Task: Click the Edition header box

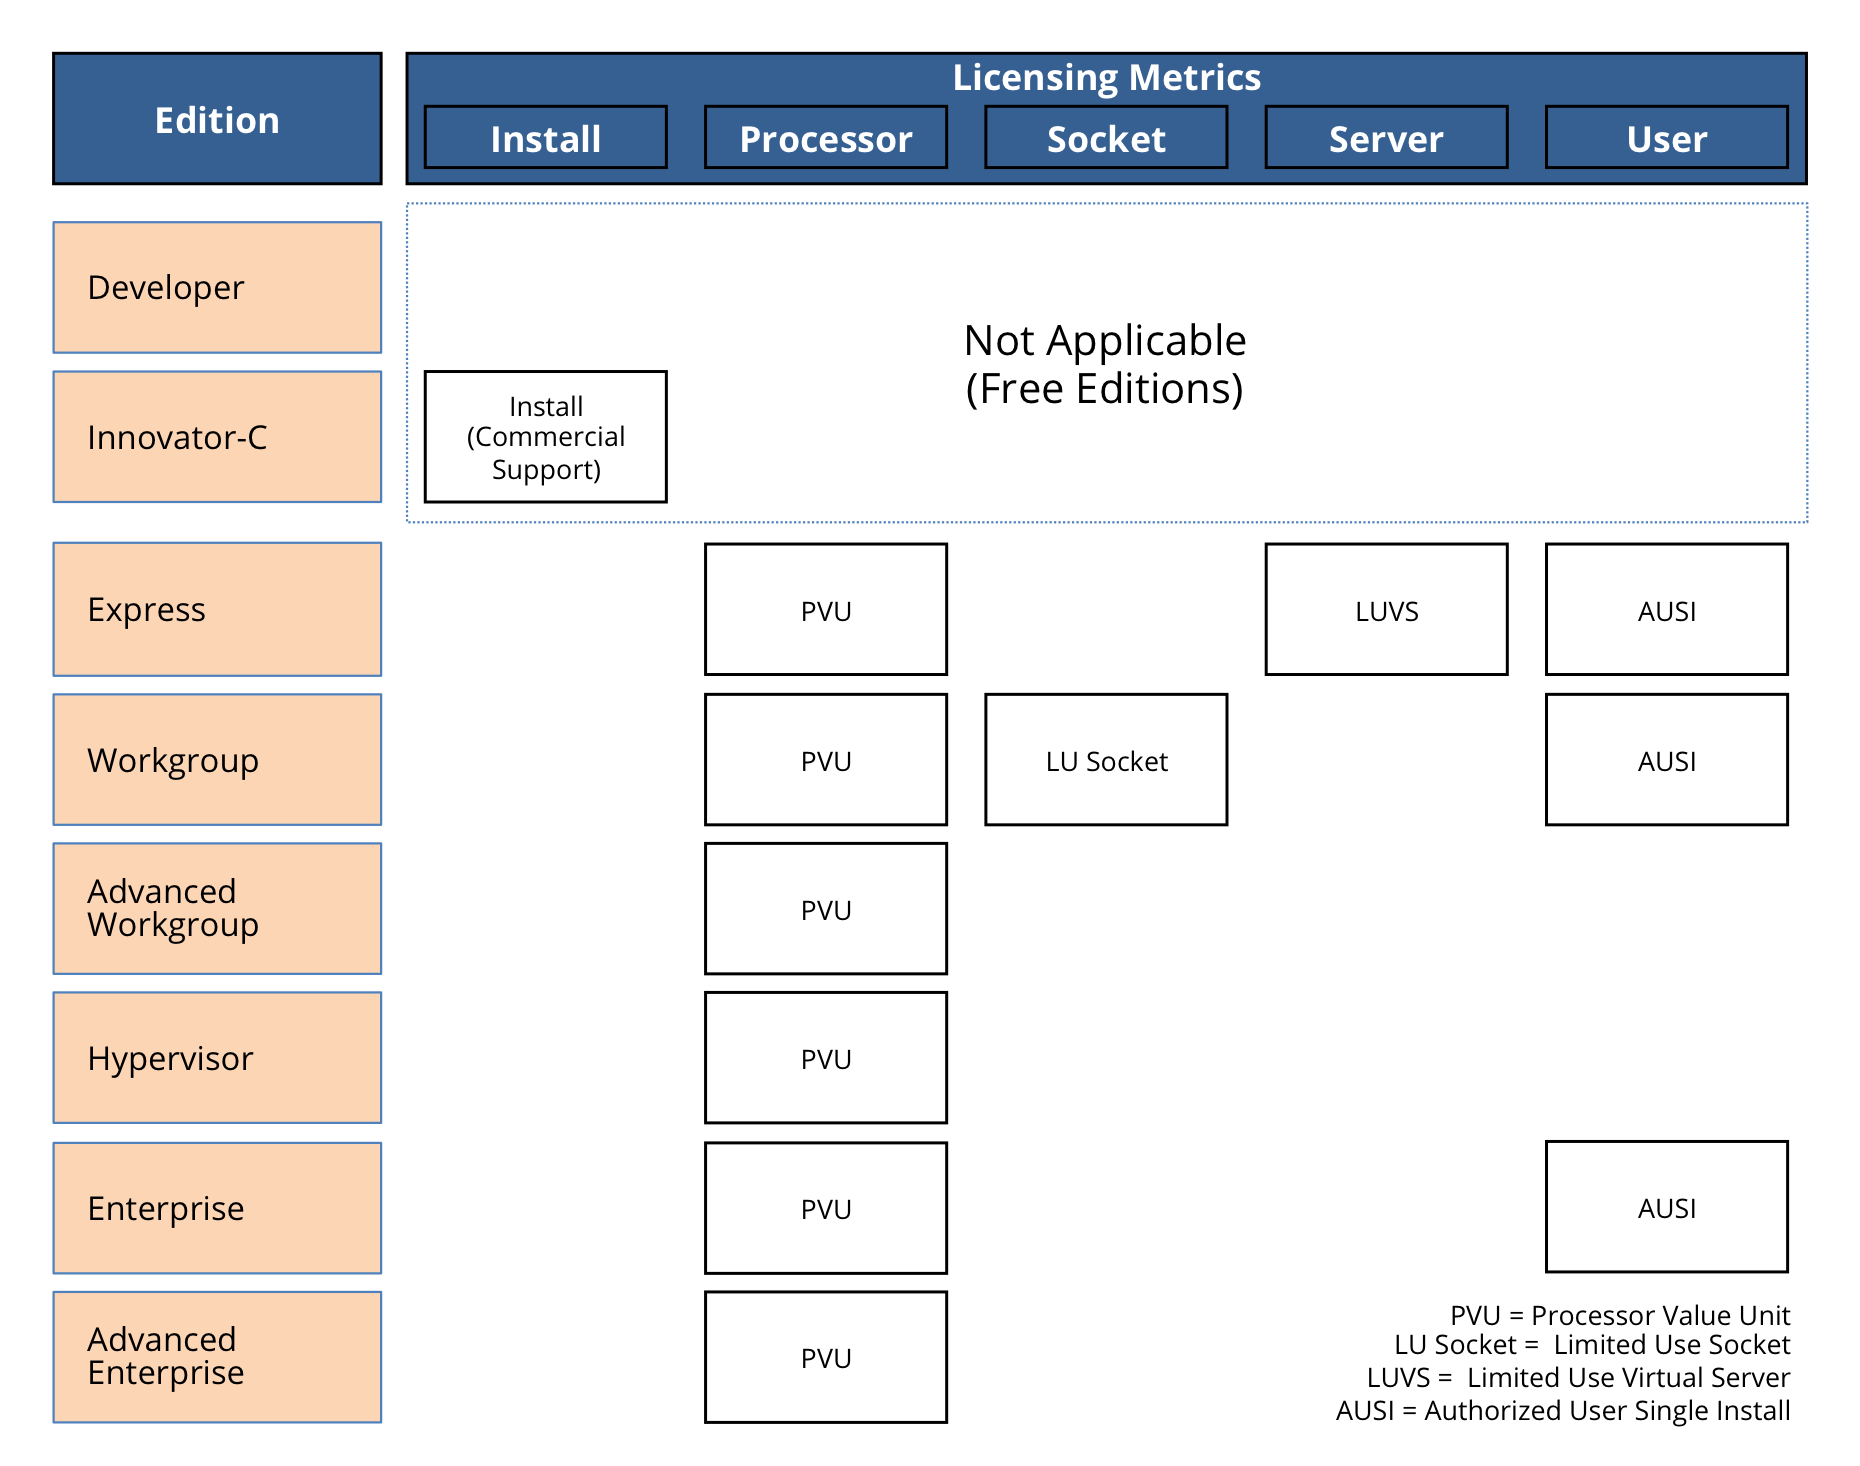Action: click(217, 119)
